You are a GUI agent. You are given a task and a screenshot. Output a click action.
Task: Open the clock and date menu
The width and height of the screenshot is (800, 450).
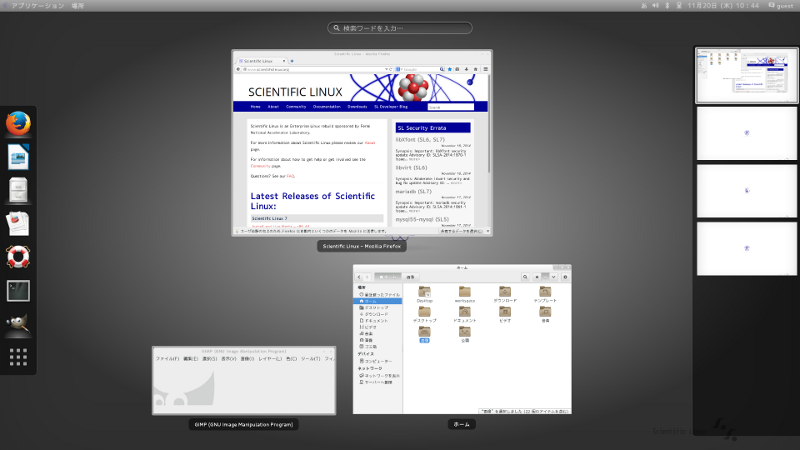[x=723, y=6]
